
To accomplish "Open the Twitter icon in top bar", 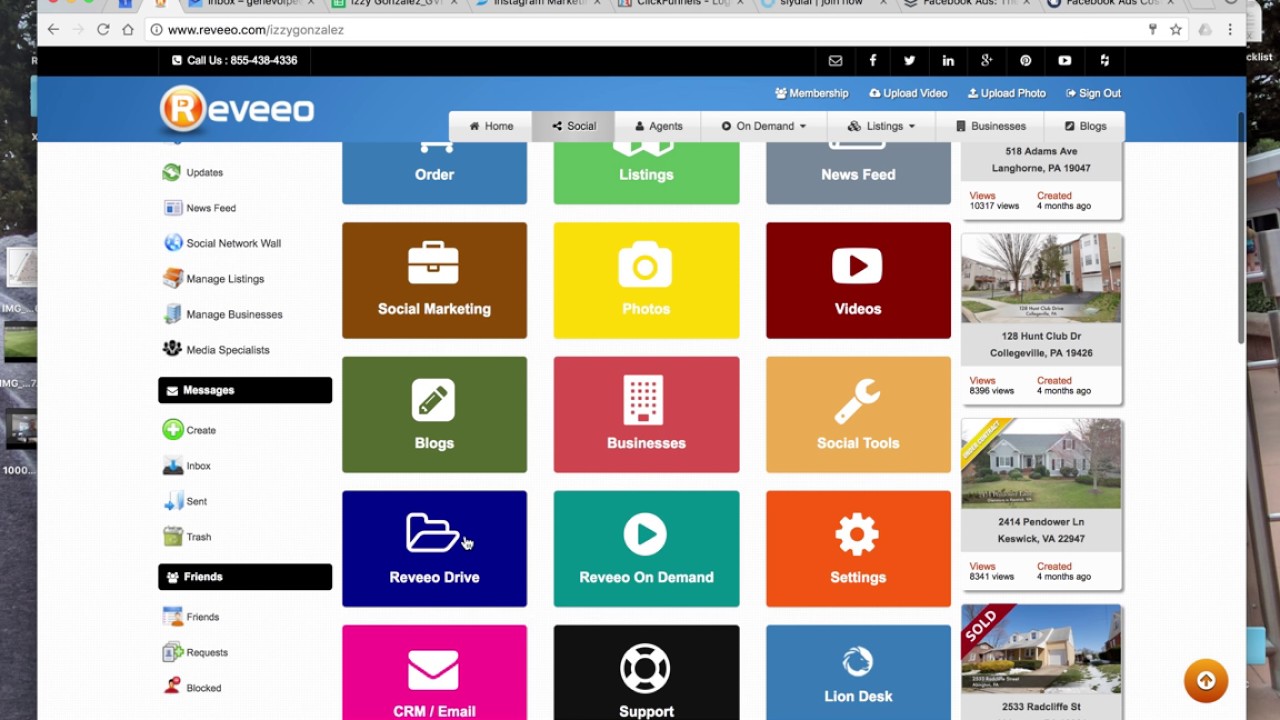I will [x=910, y=61].
